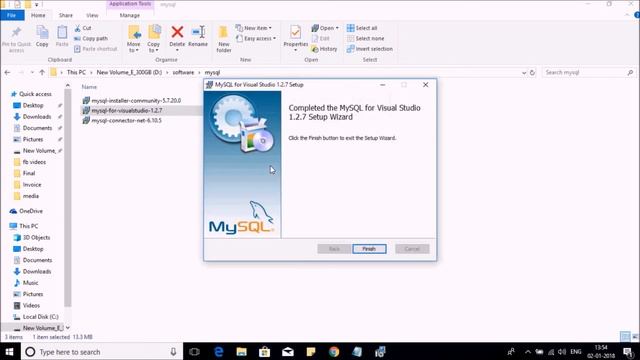The width and height of the screenshot is (640, 360).
Task: Open the media folder in sidebar
Action: click(27, 196)
